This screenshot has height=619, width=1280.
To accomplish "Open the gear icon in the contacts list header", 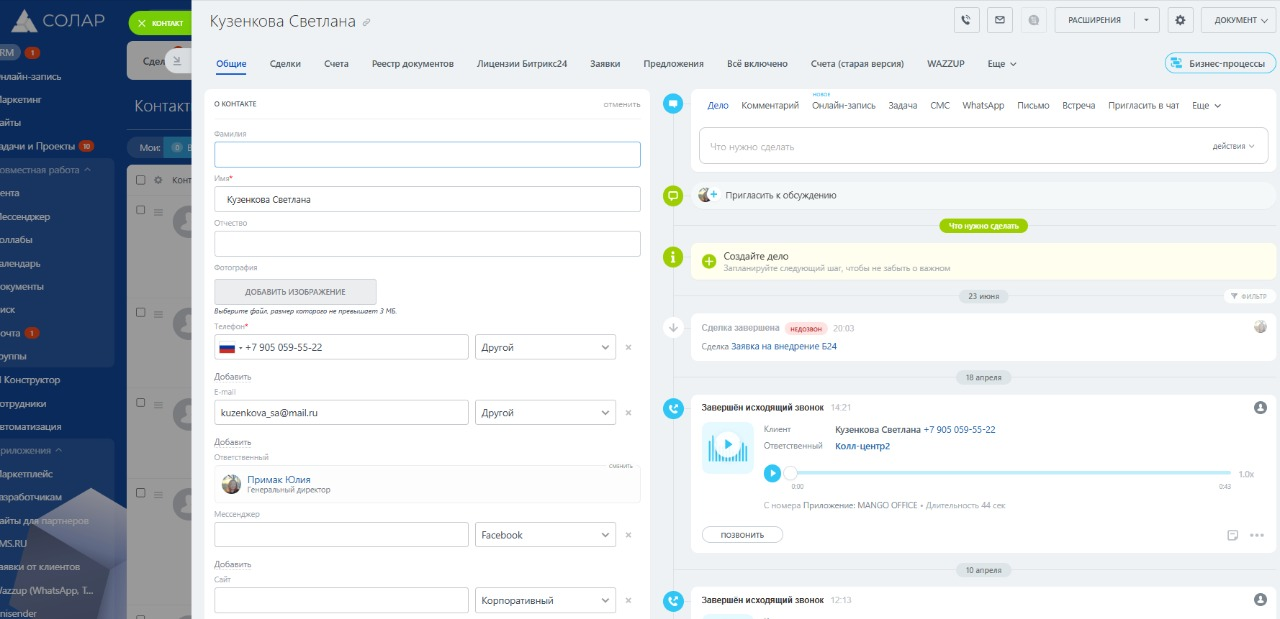I will (x=158, y=180).
